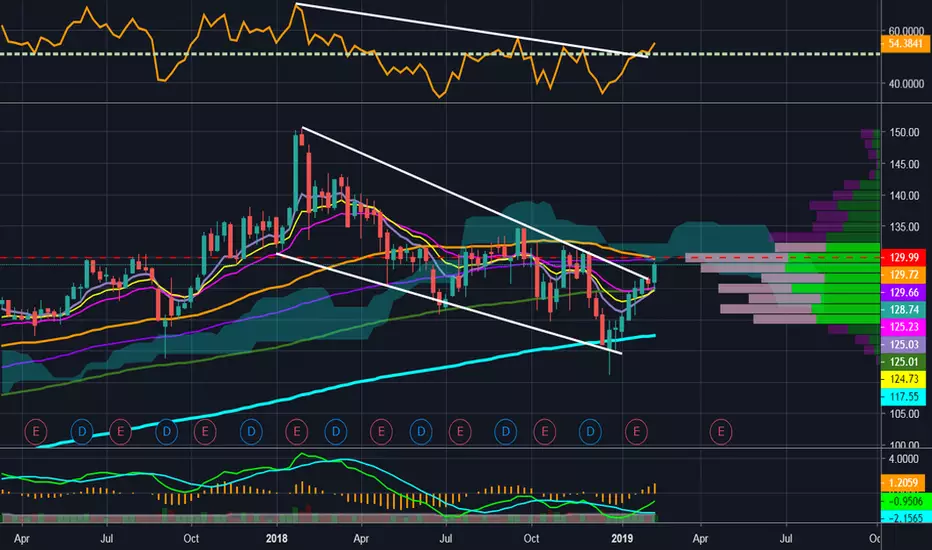This screenshot has width=932, height=550.
Task: Click the 145.00 price axis value
Action: click(905, 164)
